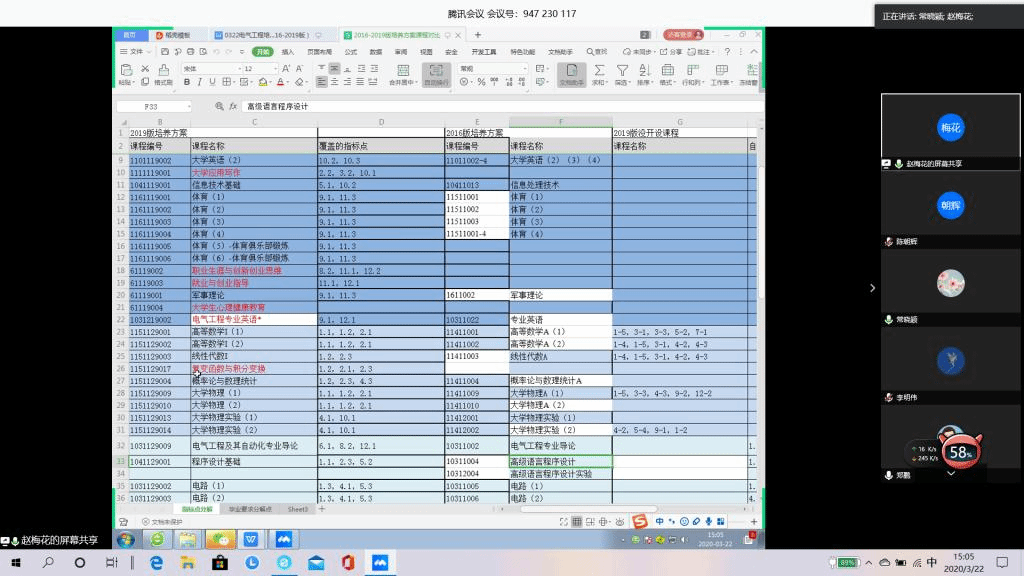The width and height of the screenshot is (1024, 576).
Task: Toggle middle vertical alignment
Action: click(x=334, y=69)
